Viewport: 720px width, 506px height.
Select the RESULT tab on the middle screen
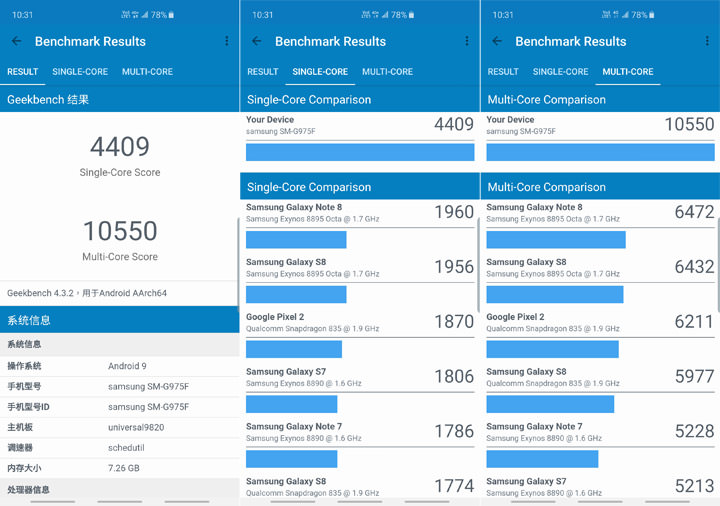click(263, 72)
